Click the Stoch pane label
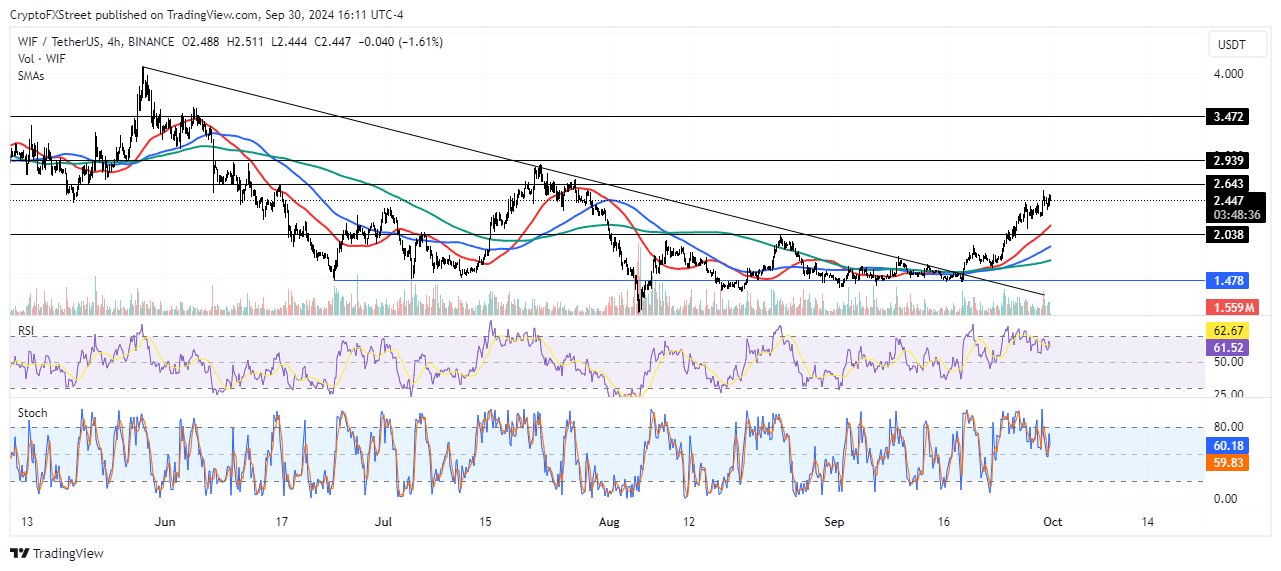The width and height of the screenshot is (1281, 571). [31, 413]
